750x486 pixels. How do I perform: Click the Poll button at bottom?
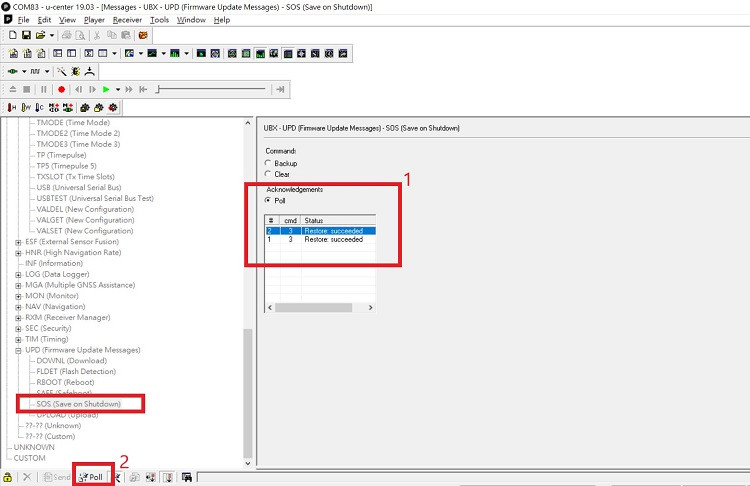[x=90, y=477]
